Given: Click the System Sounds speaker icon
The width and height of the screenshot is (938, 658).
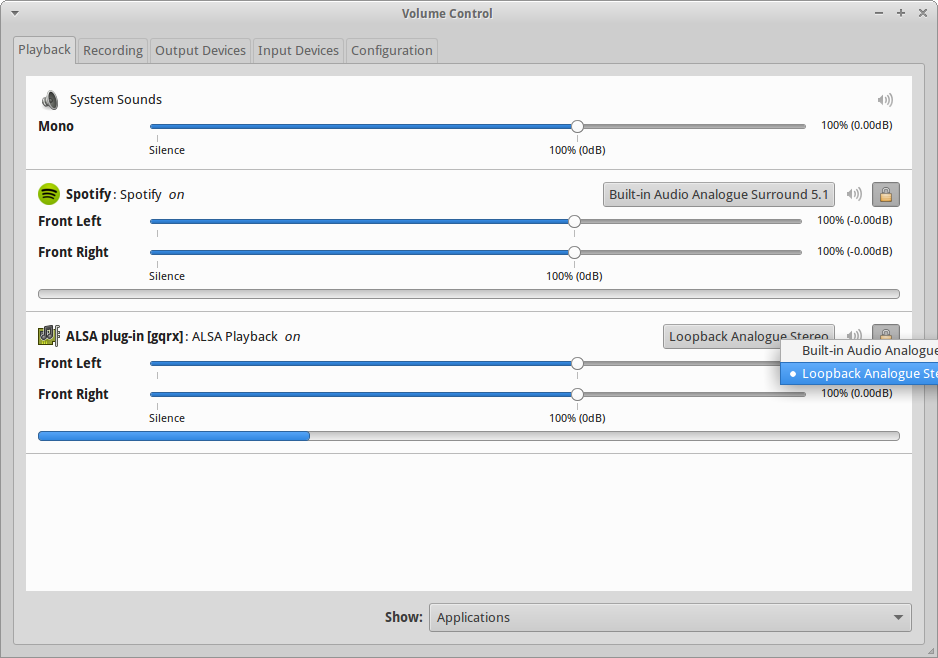Looking at the screenshot, I should (x=50, y=100).
